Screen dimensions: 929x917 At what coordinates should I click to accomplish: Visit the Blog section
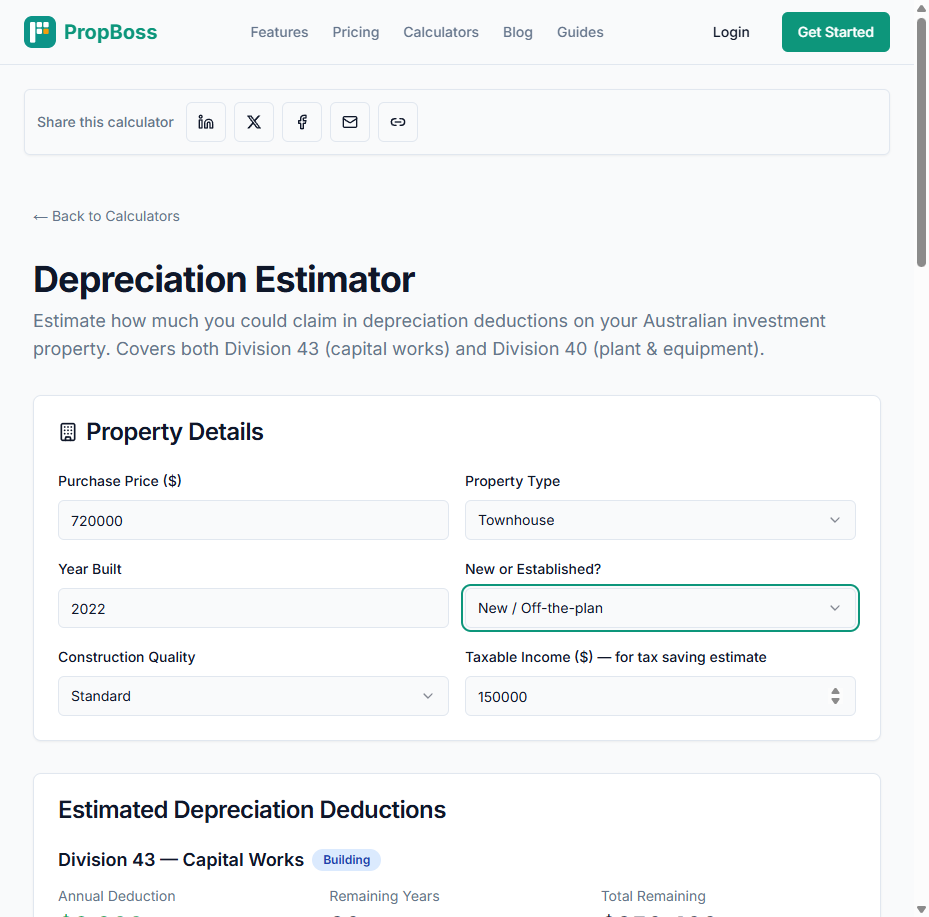[518, 32]
